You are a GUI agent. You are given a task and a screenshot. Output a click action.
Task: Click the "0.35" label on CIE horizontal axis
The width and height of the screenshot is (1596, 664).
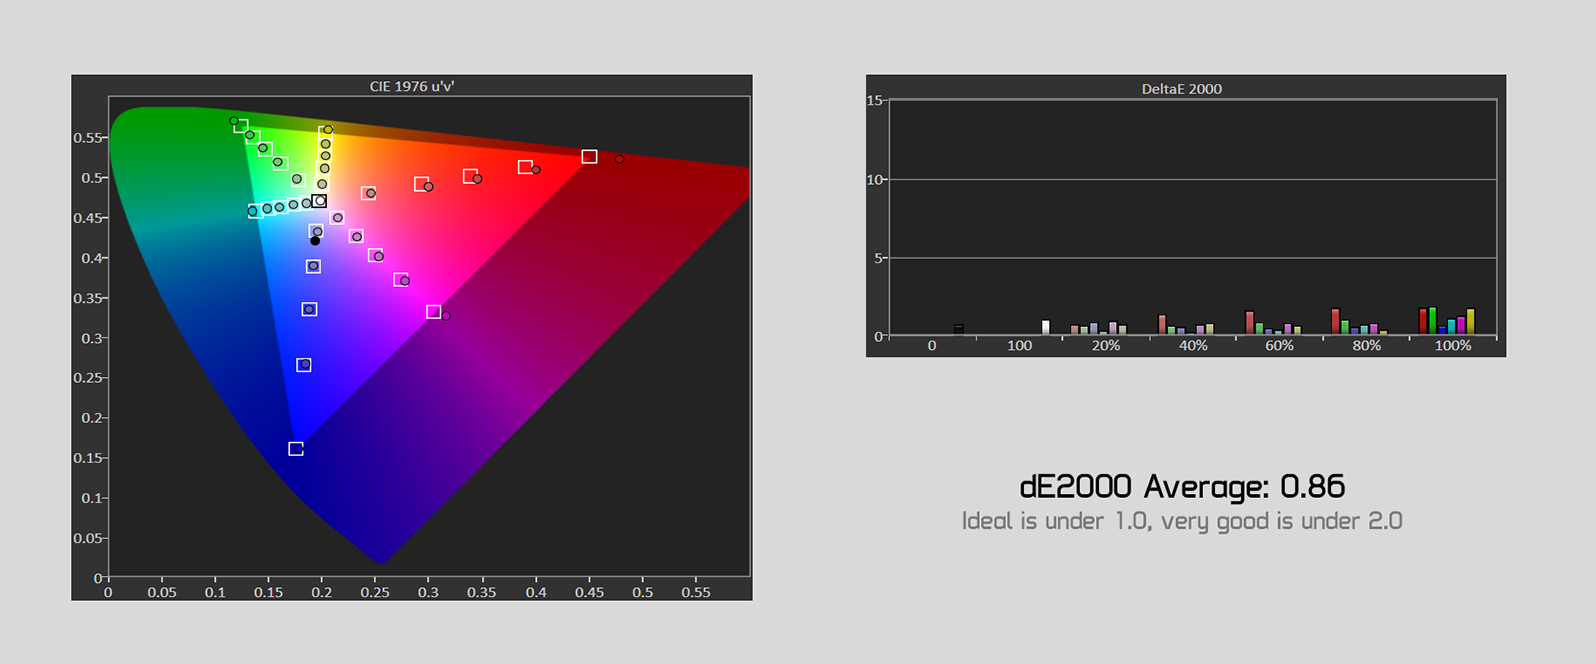coord(482,592)
